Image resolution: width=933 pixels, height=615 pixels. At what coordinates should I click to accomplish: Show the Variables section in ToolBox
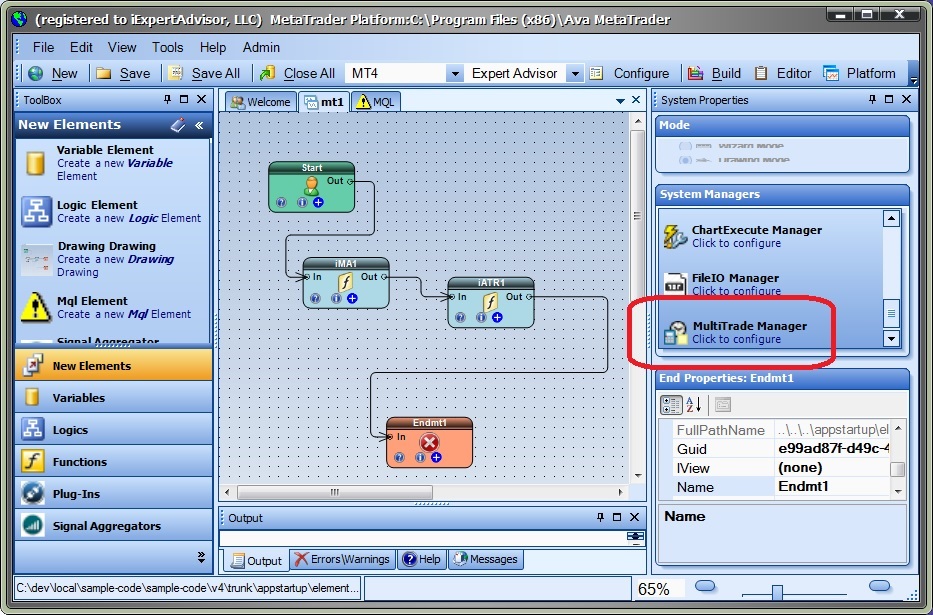point(113,397)
